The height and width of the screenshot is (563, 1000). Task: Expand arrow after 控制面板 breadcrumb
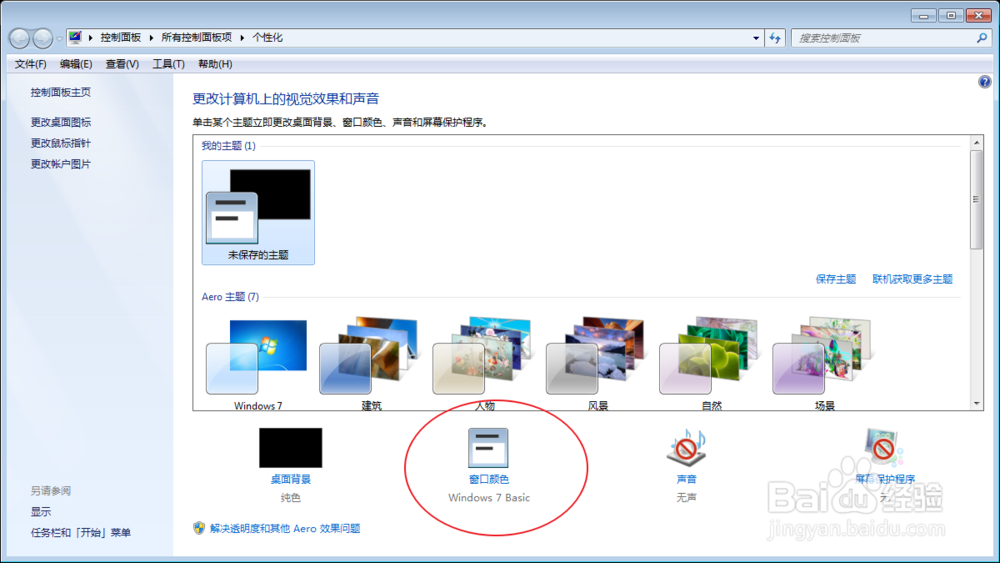[151, 38]
